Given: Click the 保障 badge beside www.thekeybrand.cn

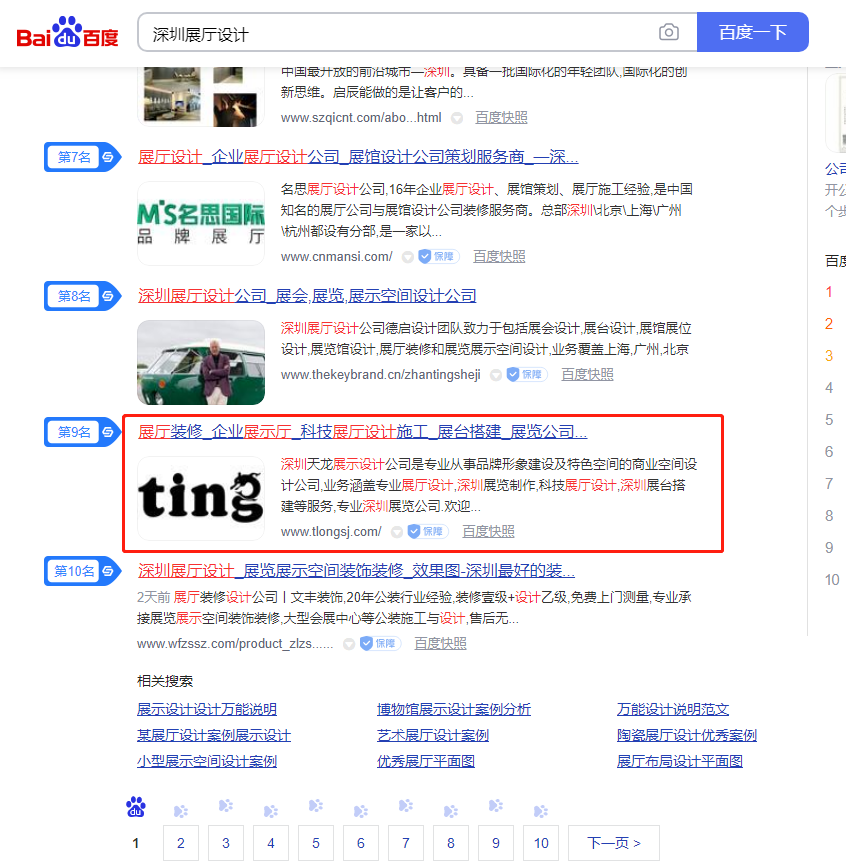Looking at the screenshot, I should tap(527, 375).
